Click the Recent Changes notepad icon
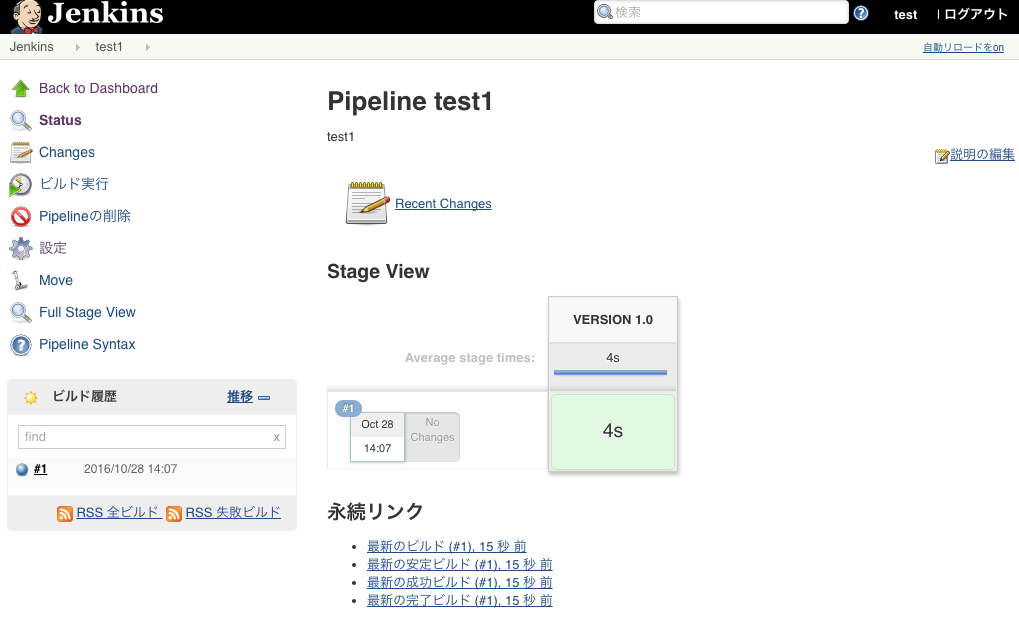1019x641 pixels. pyautogui.click(x=366, y=203)
